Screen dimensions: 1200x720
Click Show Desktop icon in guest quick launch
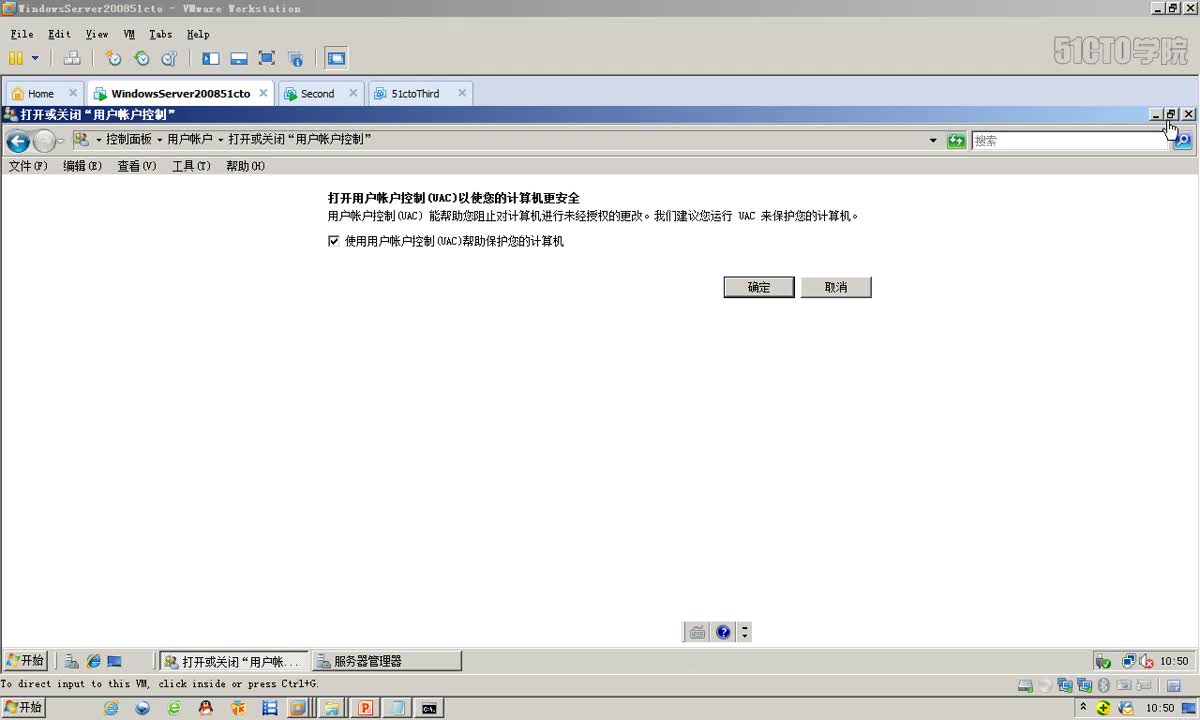pos(115,661)
